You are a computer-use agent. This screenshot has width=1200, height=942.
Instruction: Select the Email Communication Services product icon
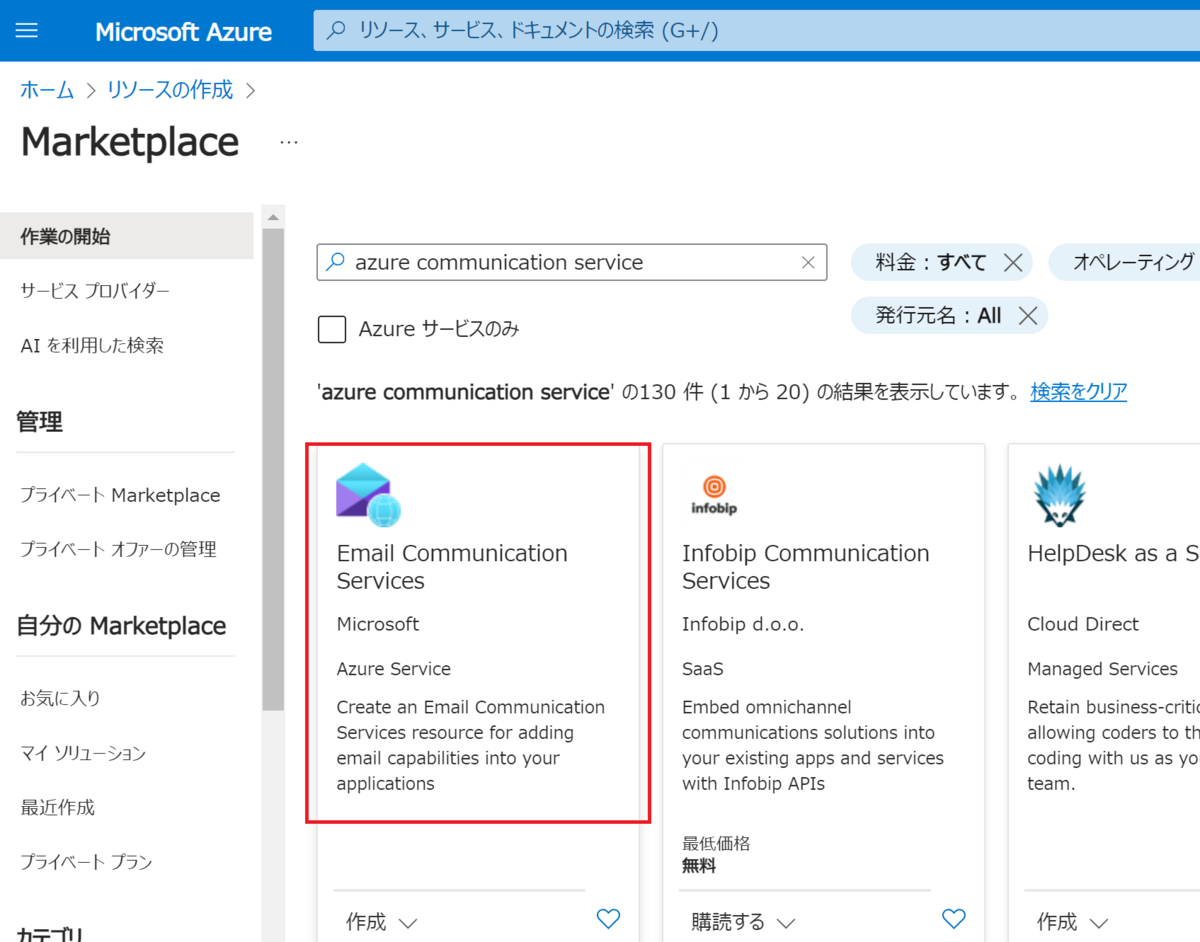(x=370, y=497)
